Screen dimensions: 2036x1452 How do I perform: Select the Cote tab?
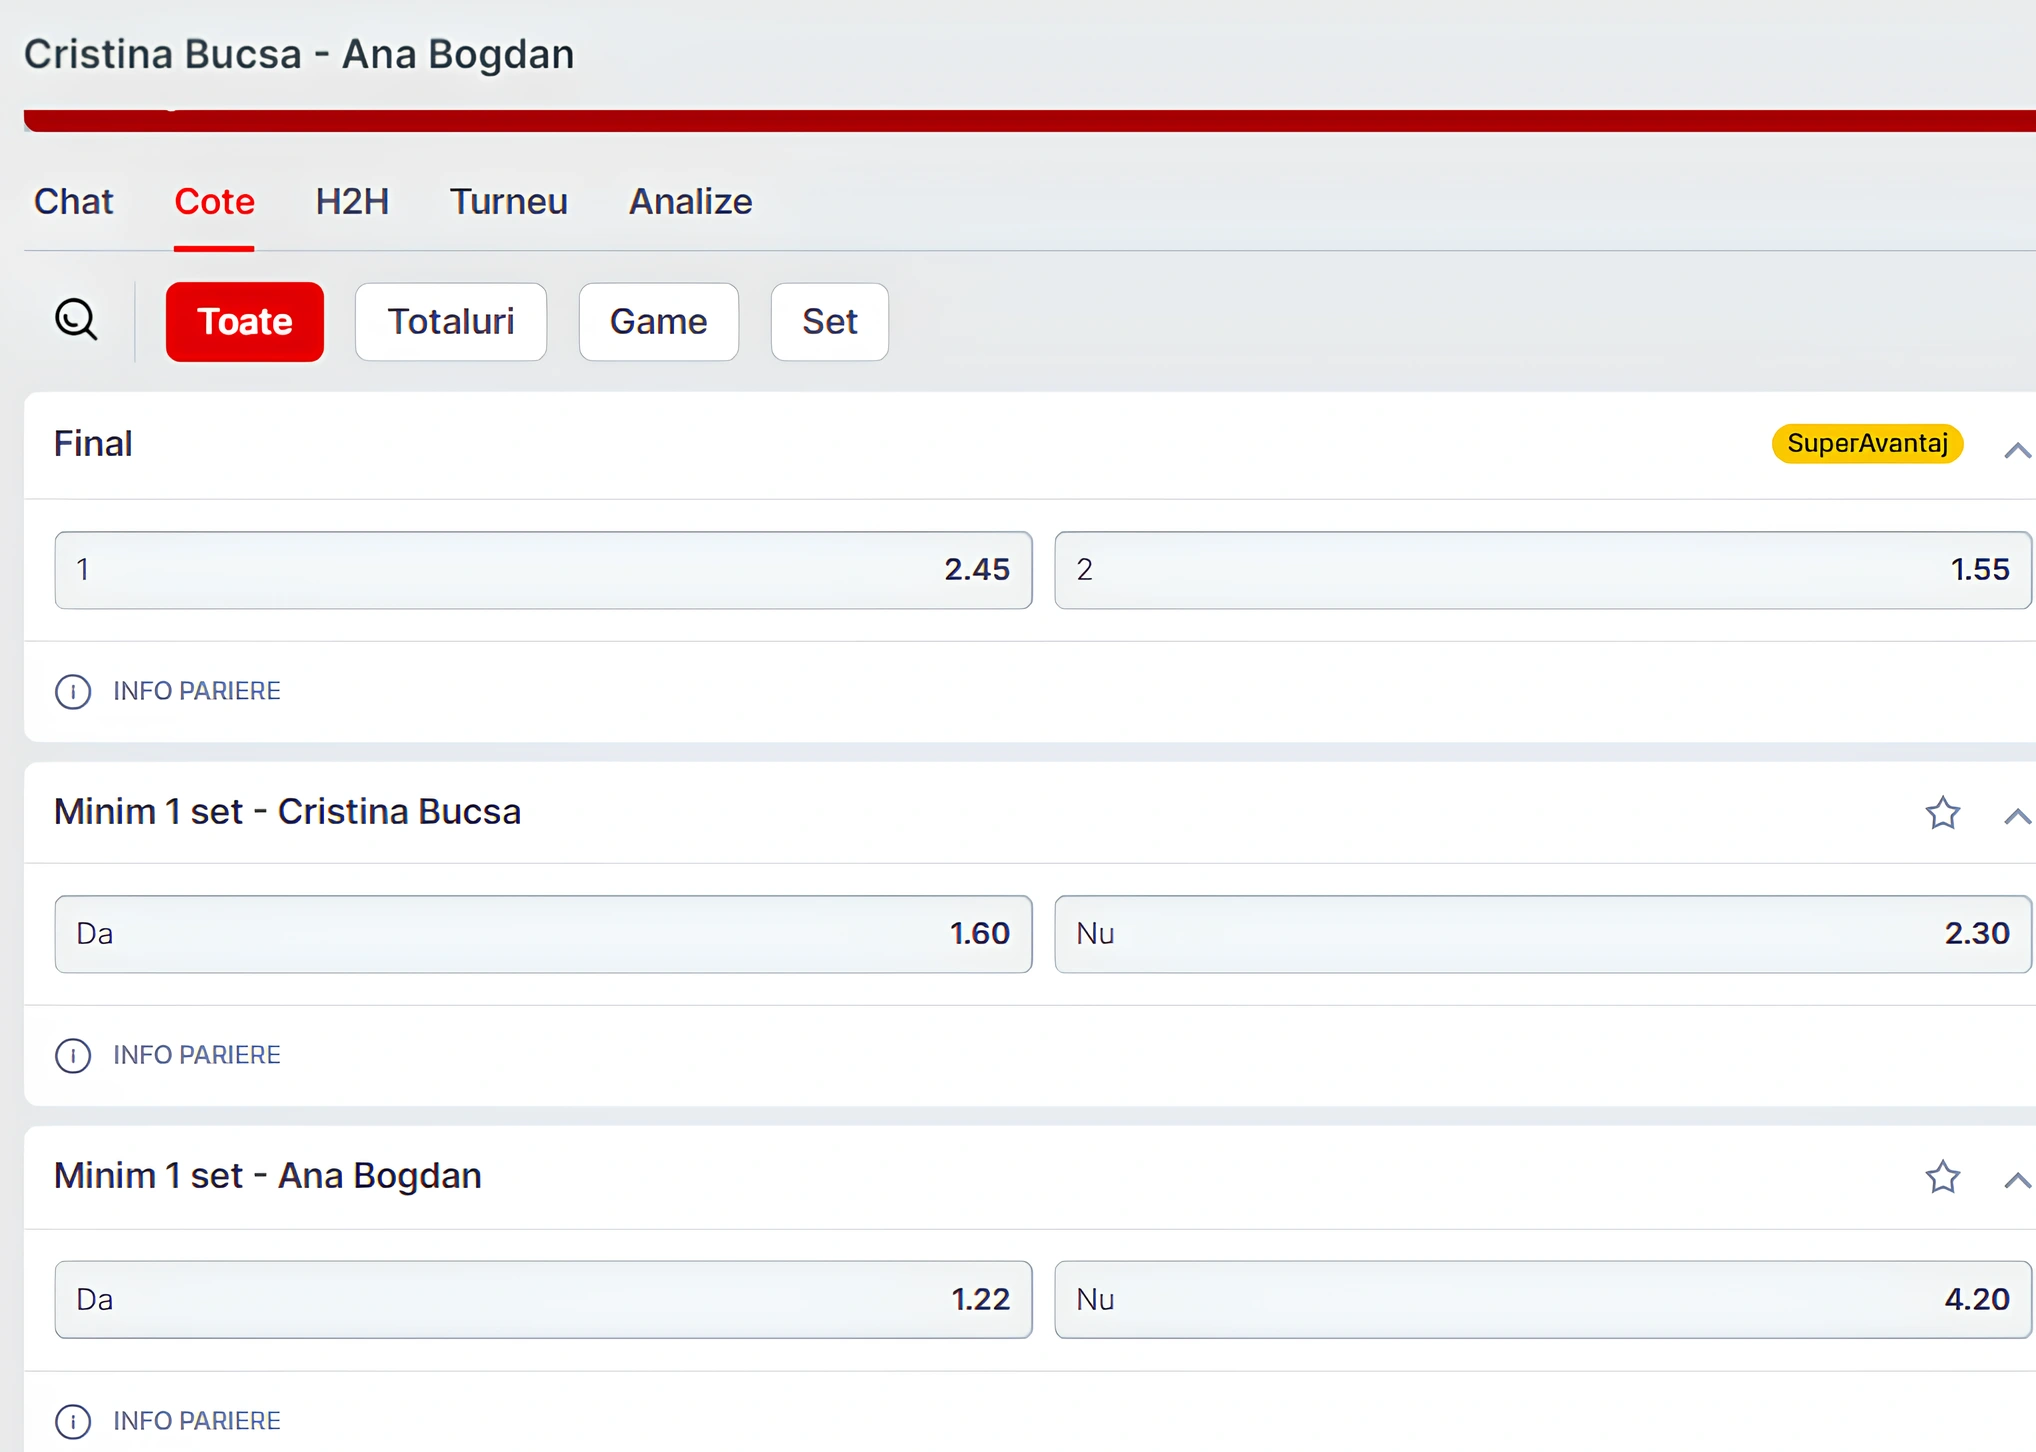(214, 202)
